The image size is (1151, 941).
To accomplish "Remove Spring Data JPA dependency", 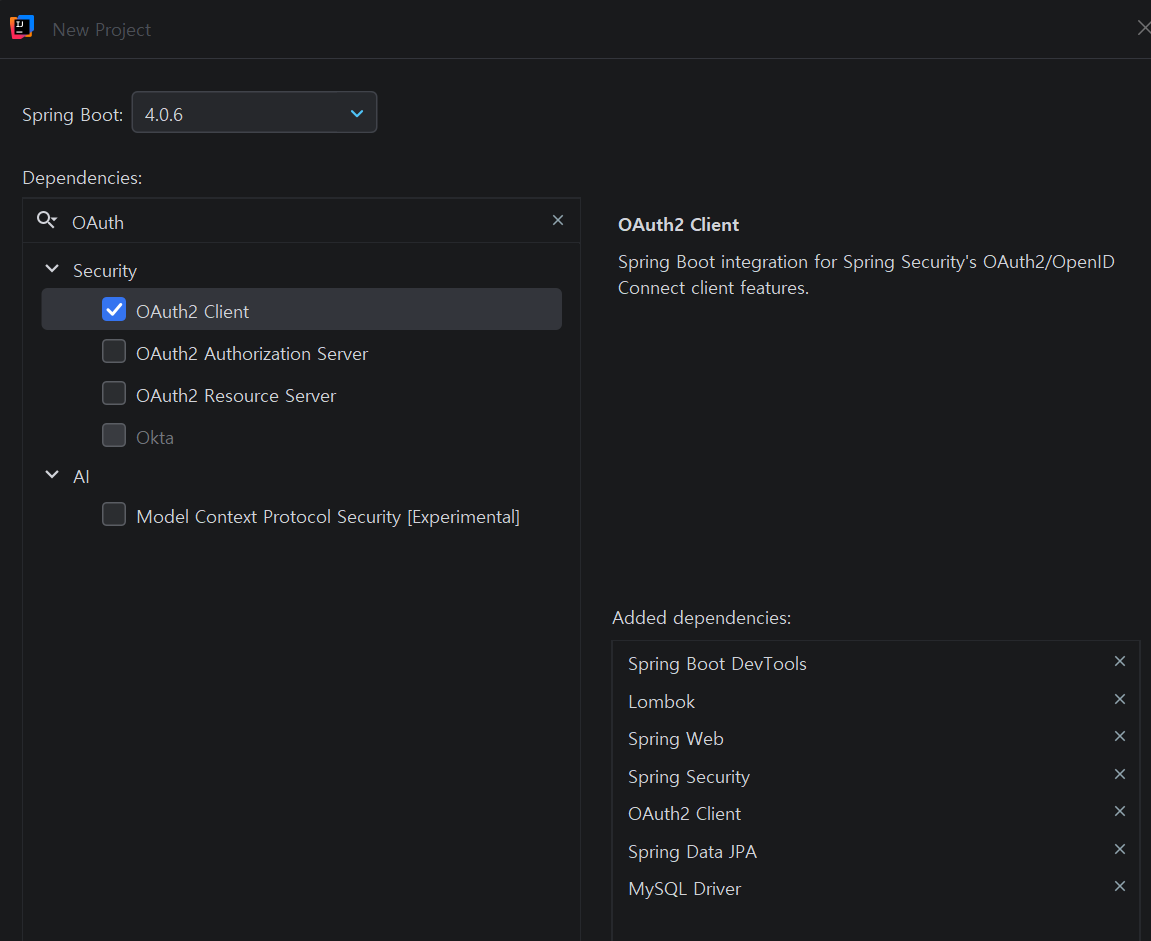I will point(1119,849).
